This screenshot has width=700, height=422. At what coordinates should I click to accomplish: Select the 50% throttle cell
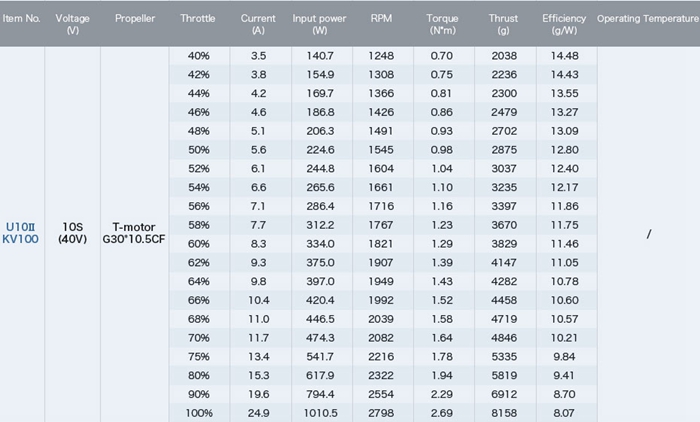point(199,150)
